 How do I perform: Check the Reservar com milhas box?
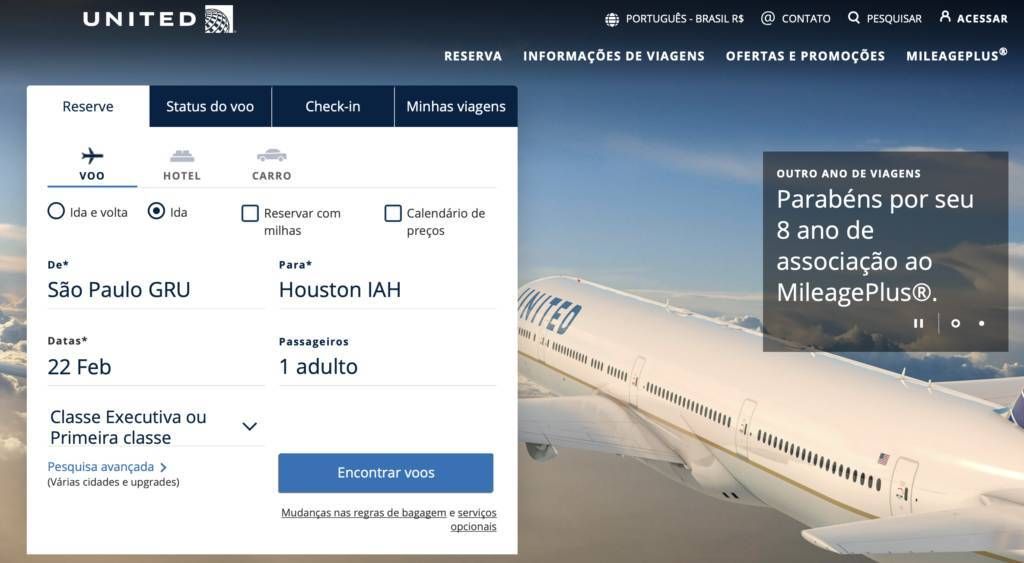tap(250, 213)
